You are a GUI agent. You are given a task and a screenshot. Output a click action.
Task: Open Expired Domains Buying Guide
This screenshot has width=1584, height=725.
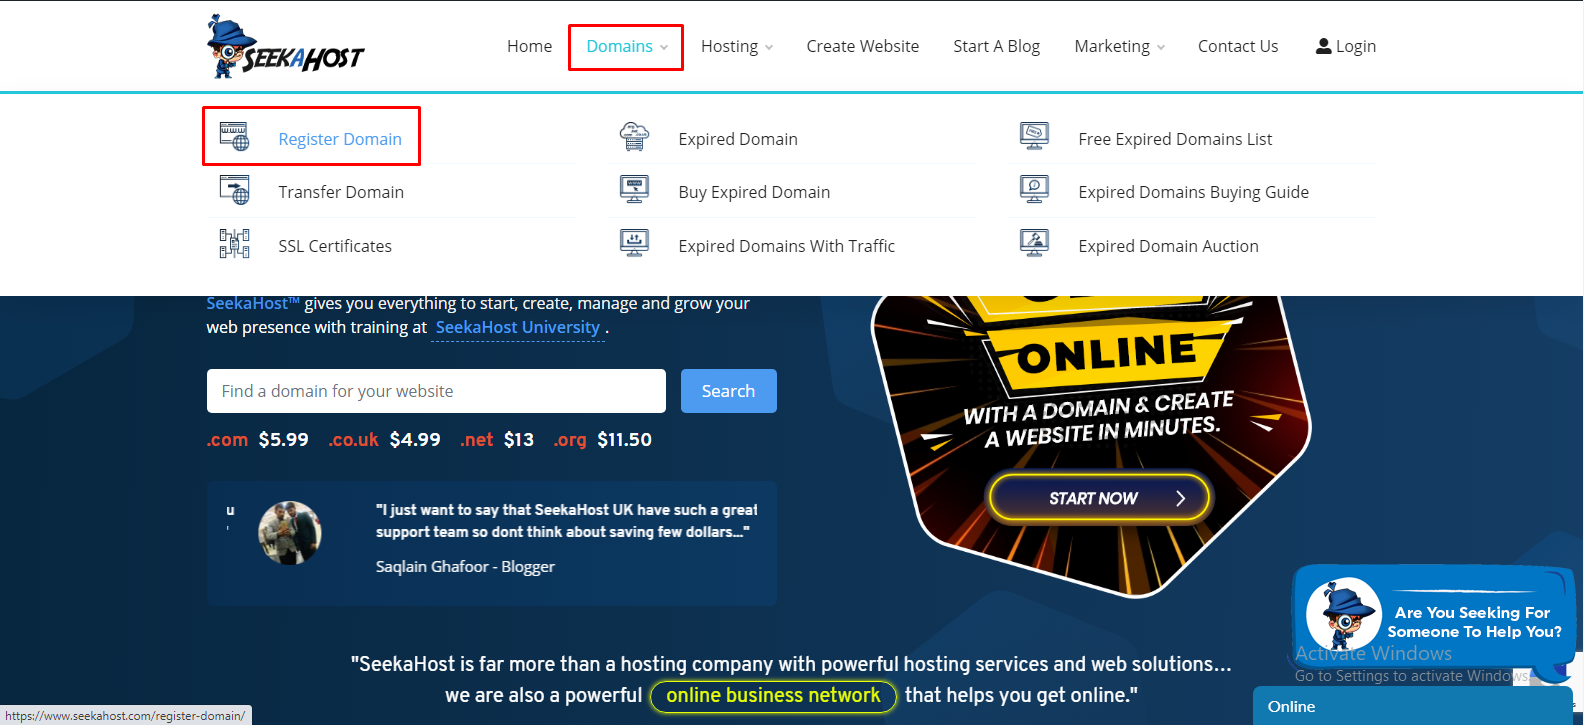[1193, 192]
